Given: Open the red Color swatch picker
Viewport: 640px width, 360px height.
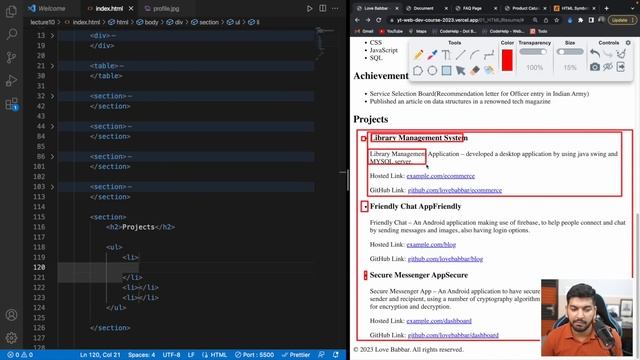Looking at the screenshot, I should (x=507, y=60).
